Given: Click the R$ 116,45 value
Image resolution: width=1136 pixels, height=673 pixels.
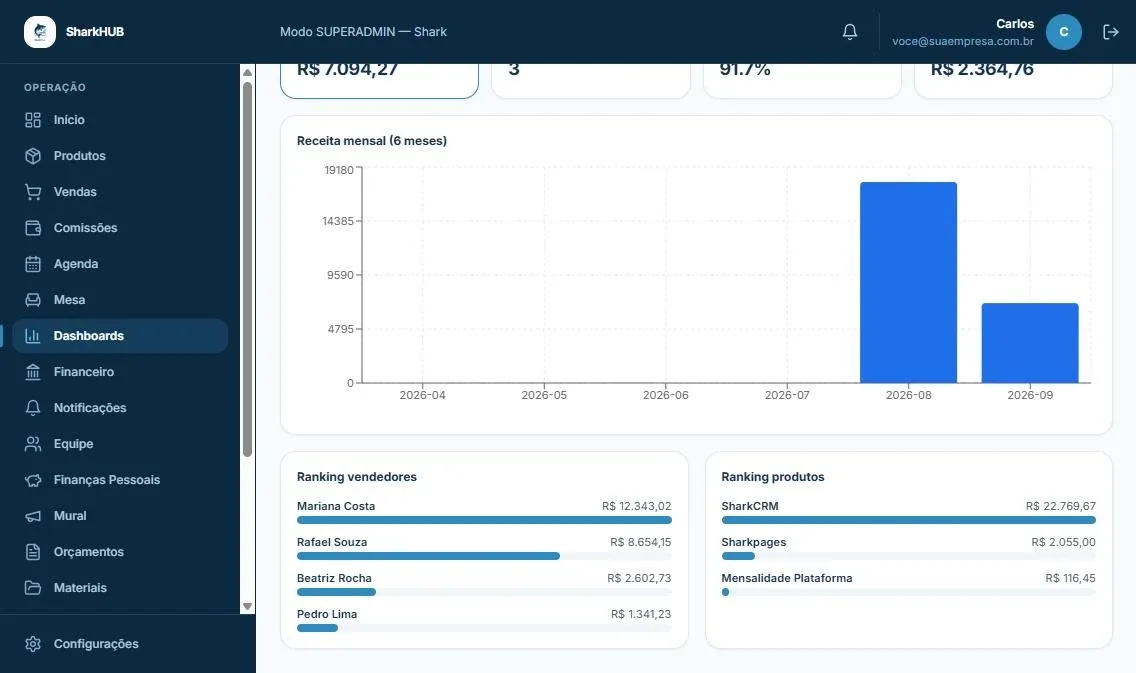Looking at the screenshot, I should (1070, 578).
